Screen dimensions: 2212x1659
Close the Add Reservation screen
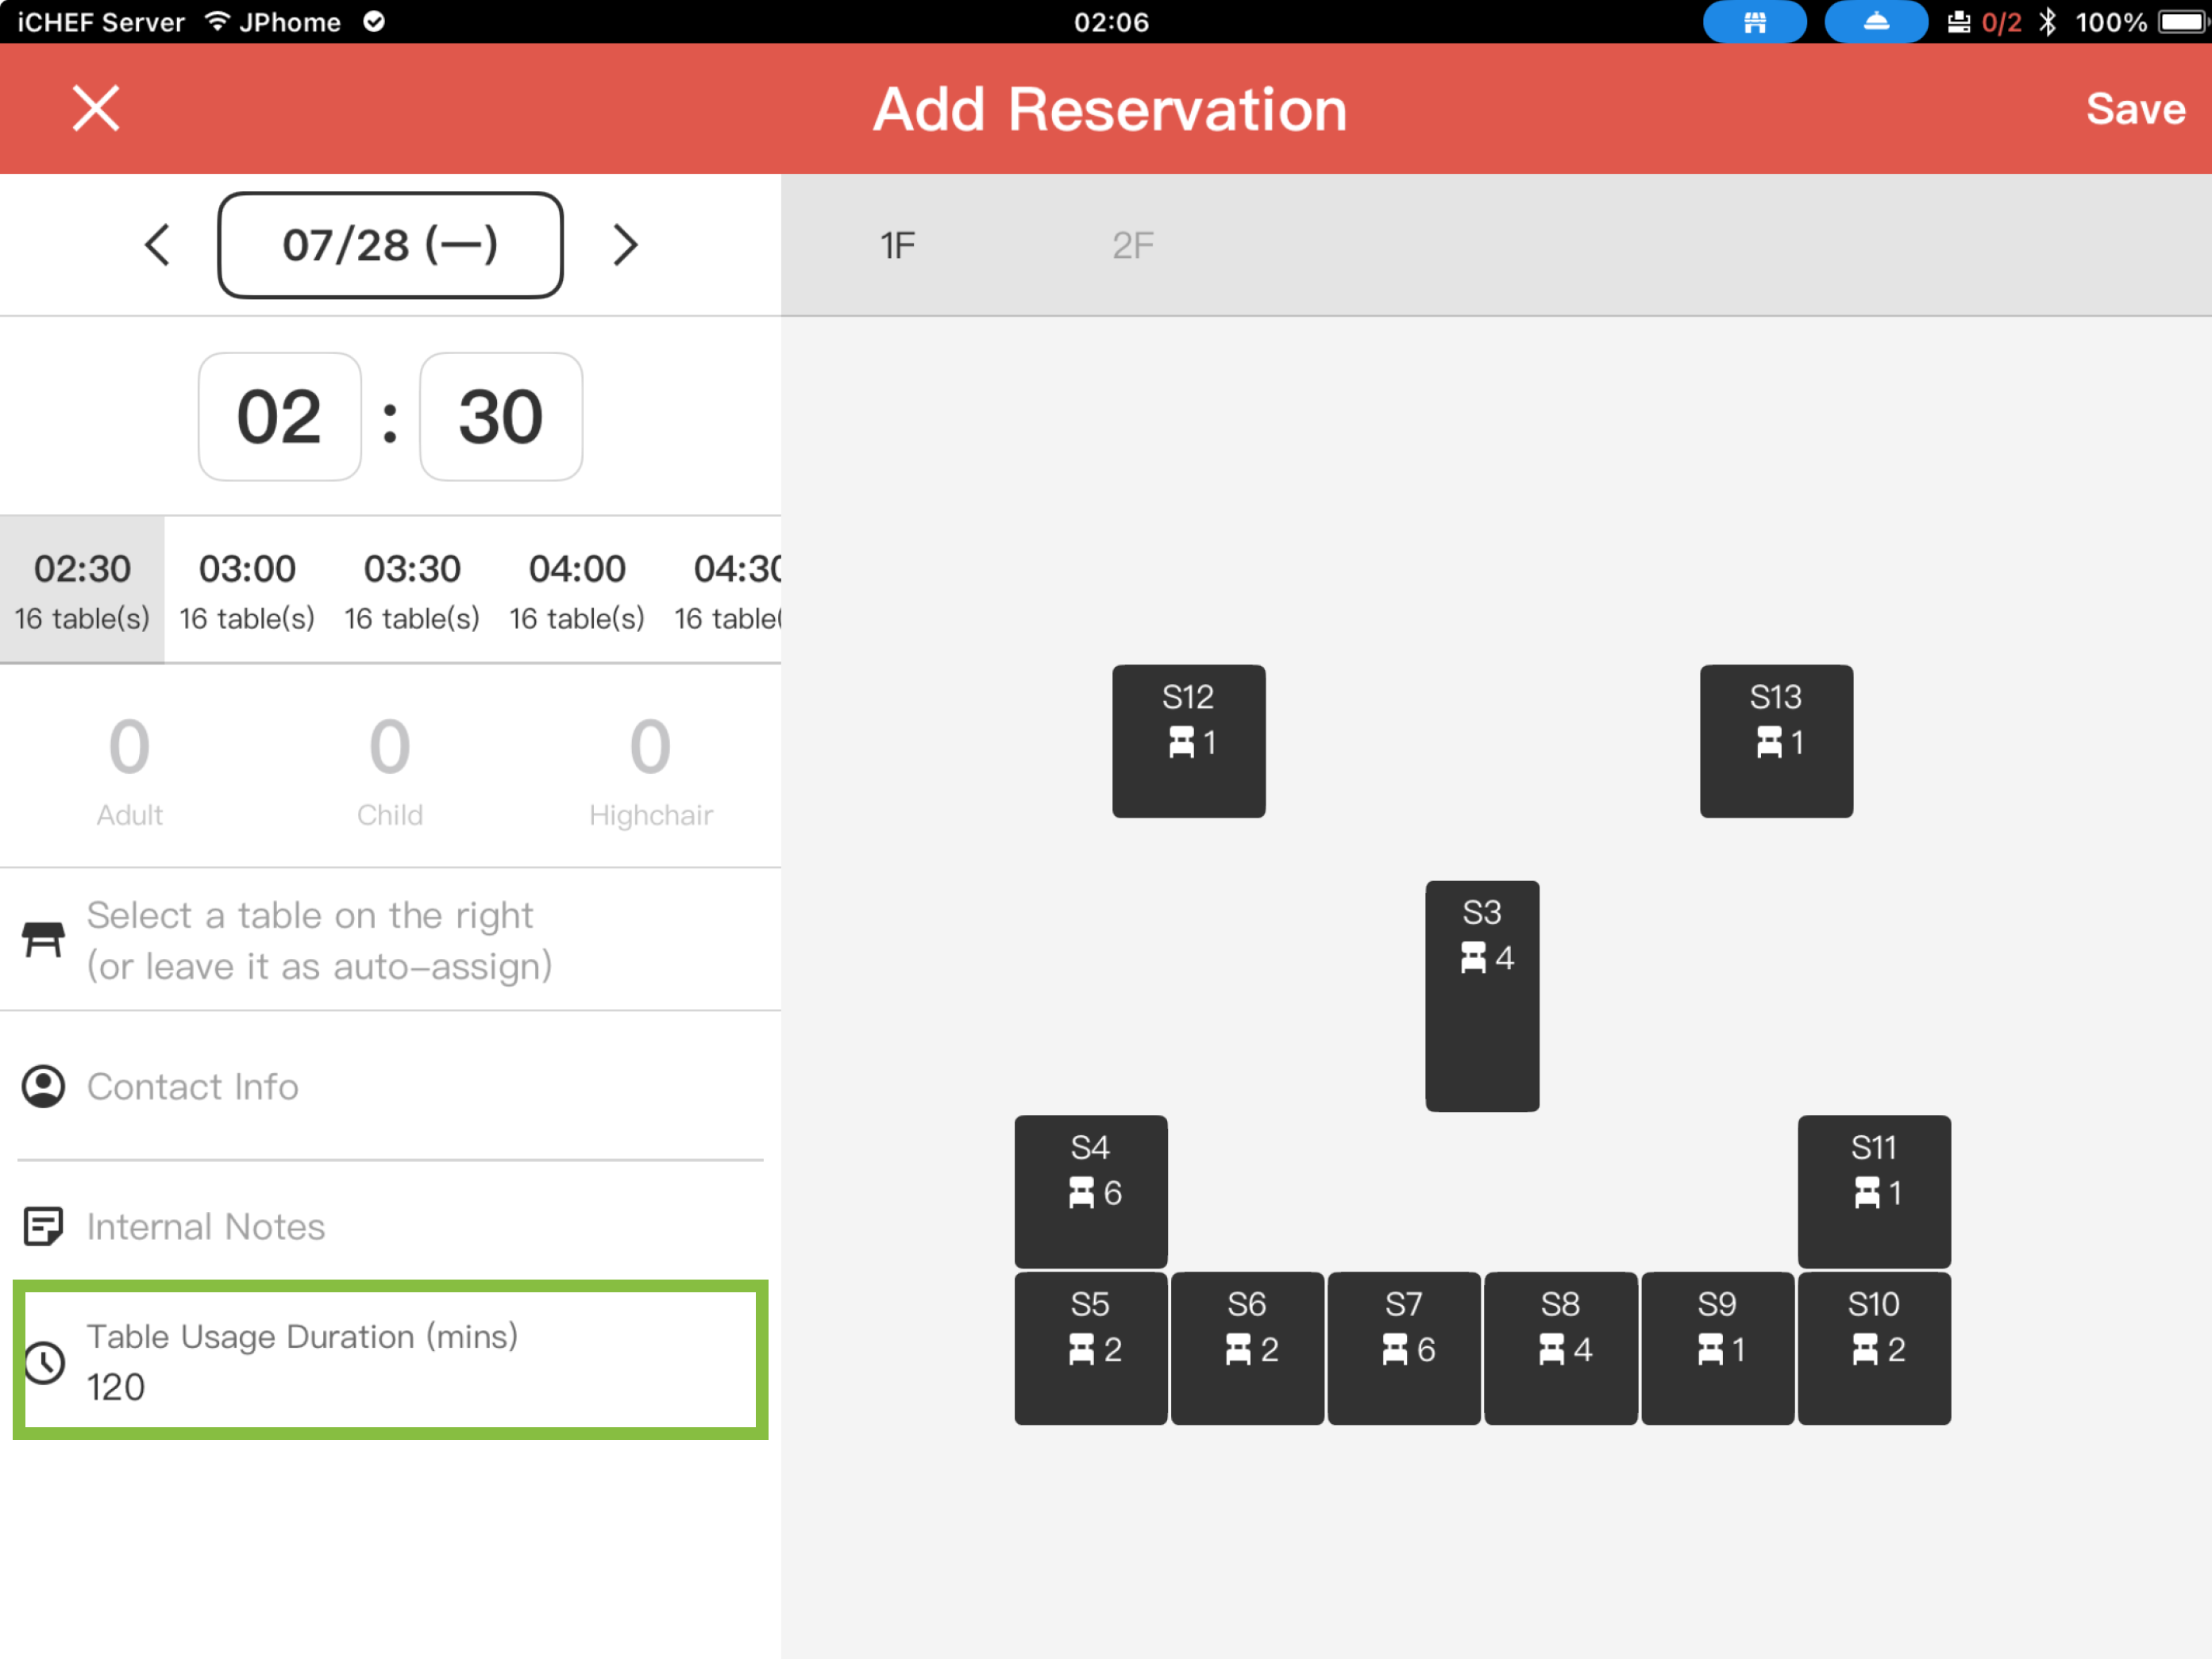[x=96, y=108]
